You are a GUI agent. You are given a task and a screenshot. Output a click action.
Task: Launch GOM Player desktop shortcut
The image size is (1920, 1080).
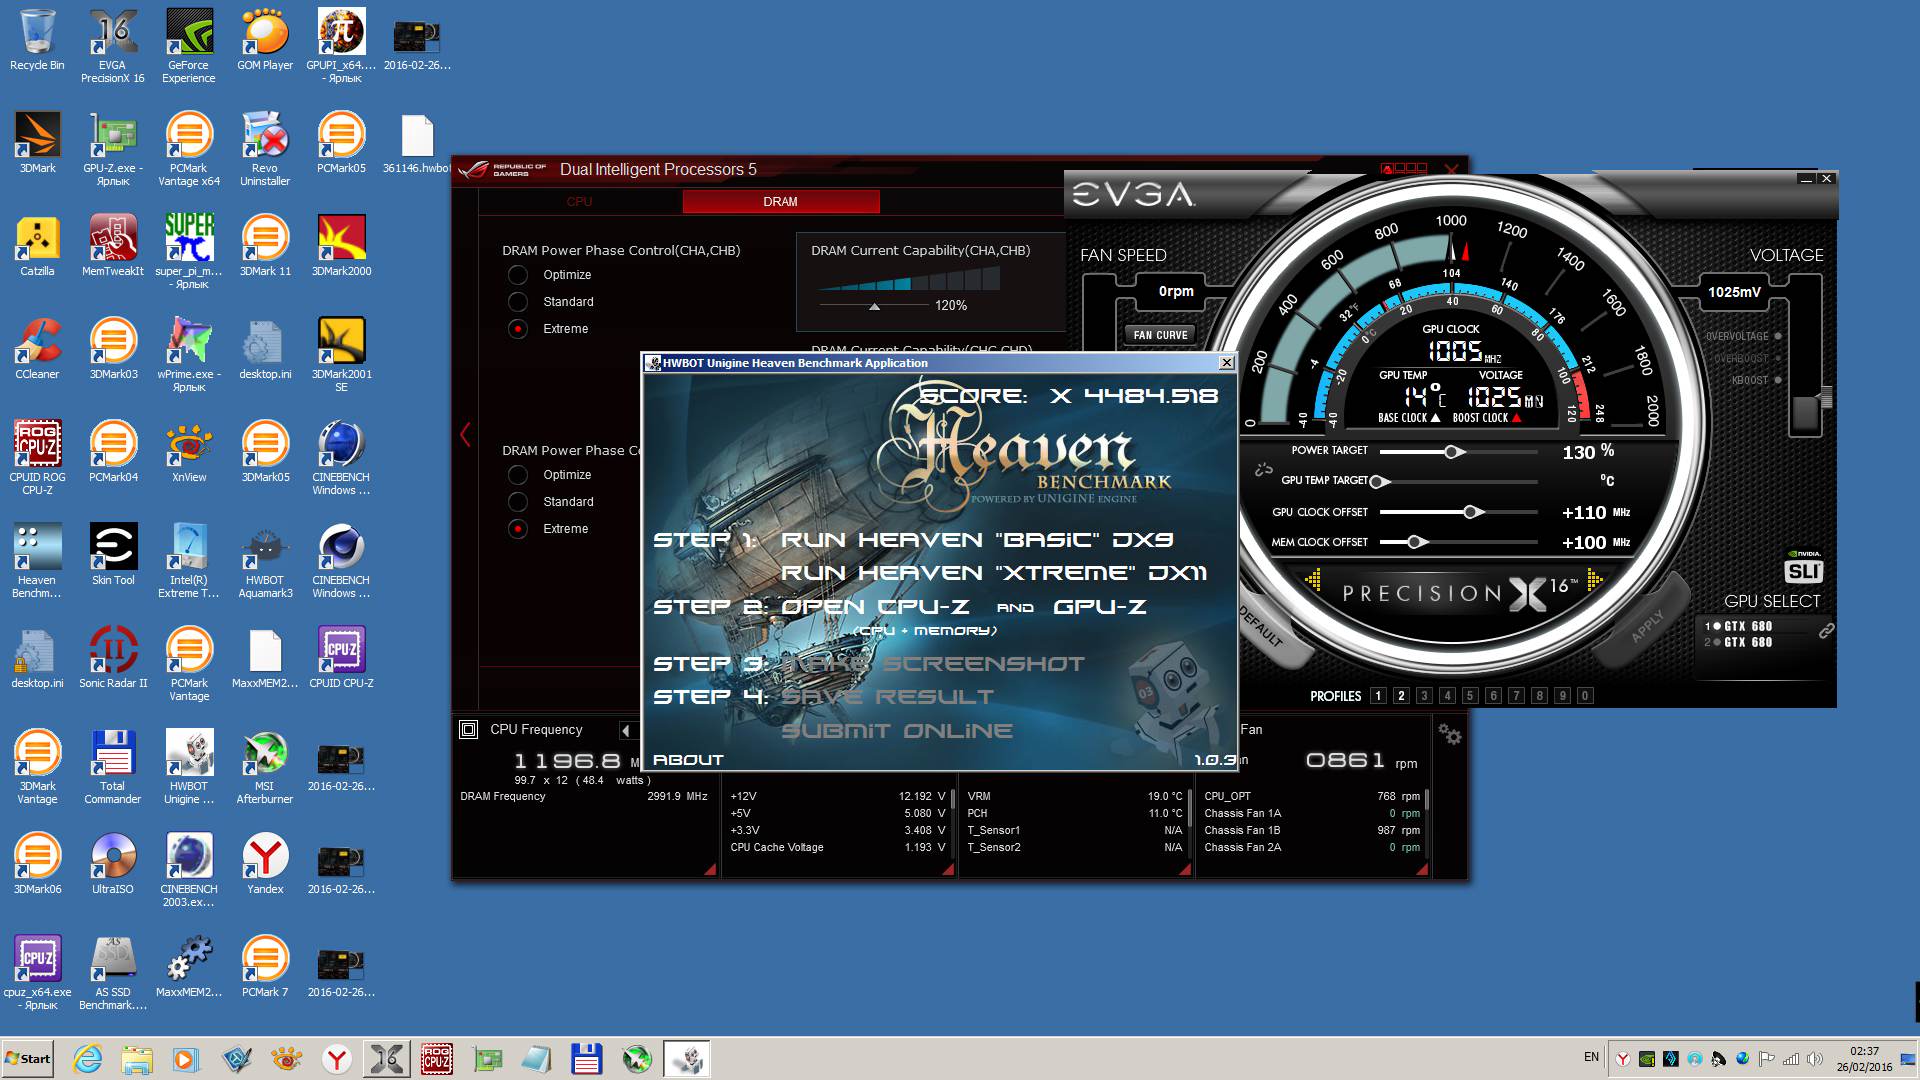265,41
